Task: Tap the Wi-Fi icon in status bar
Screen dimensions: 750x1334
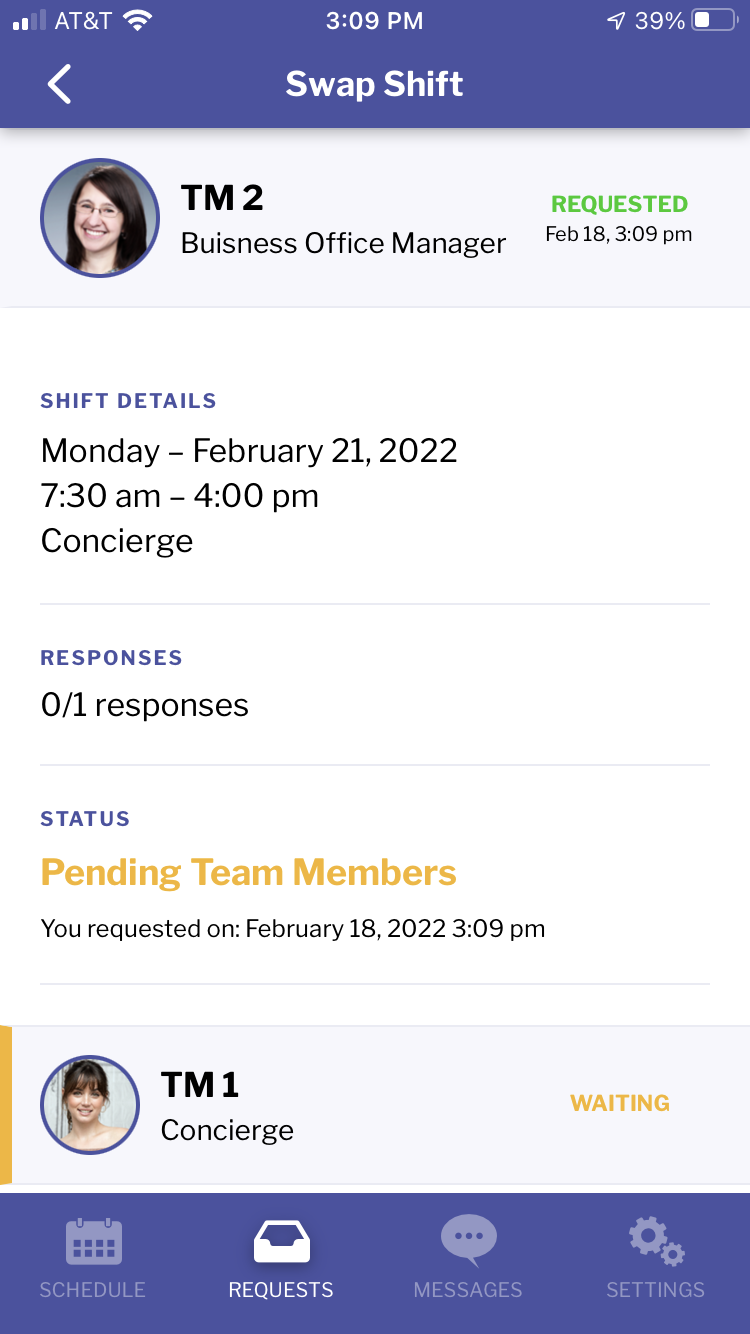Action: pyautogui.click(x=137, y=20)
